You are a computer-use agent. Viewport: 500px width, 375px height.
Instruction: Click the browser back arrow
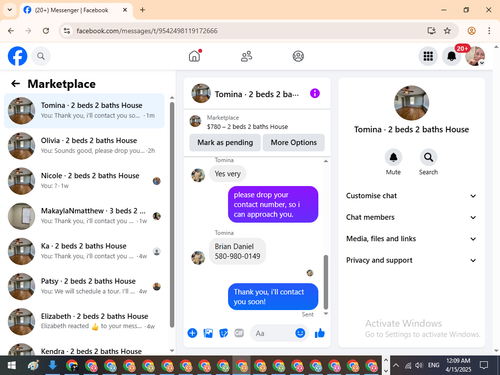(x=11, y=31)
